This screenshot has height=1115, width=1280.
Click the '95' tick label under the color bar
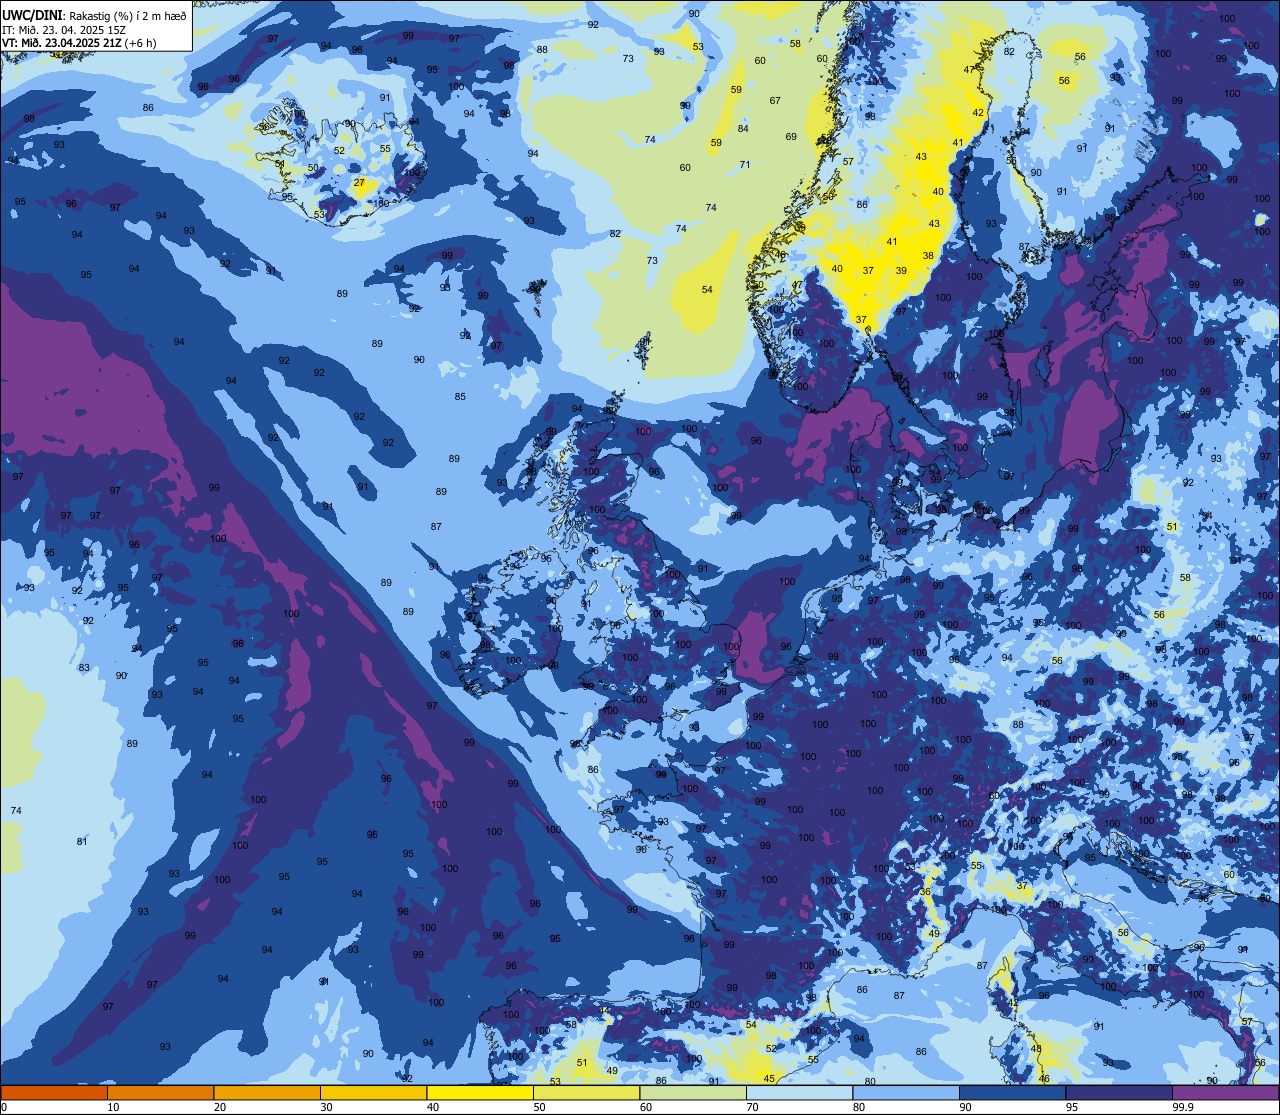tap(1071, 1107)
